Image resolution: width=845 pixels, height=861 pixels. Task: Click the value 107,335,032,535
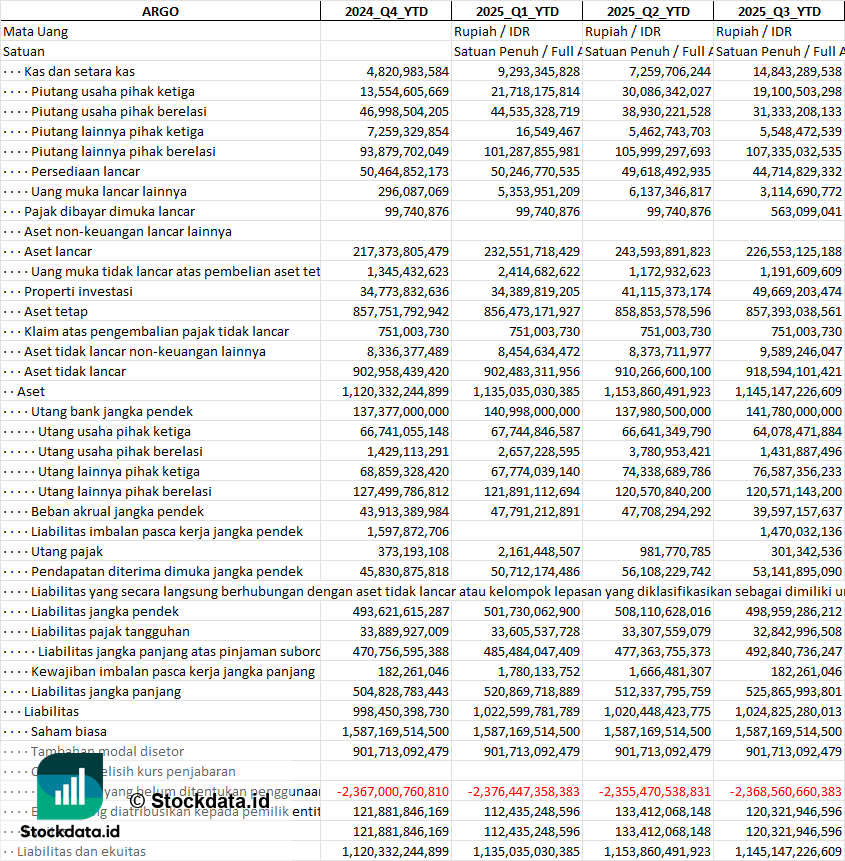pos(793,152)
